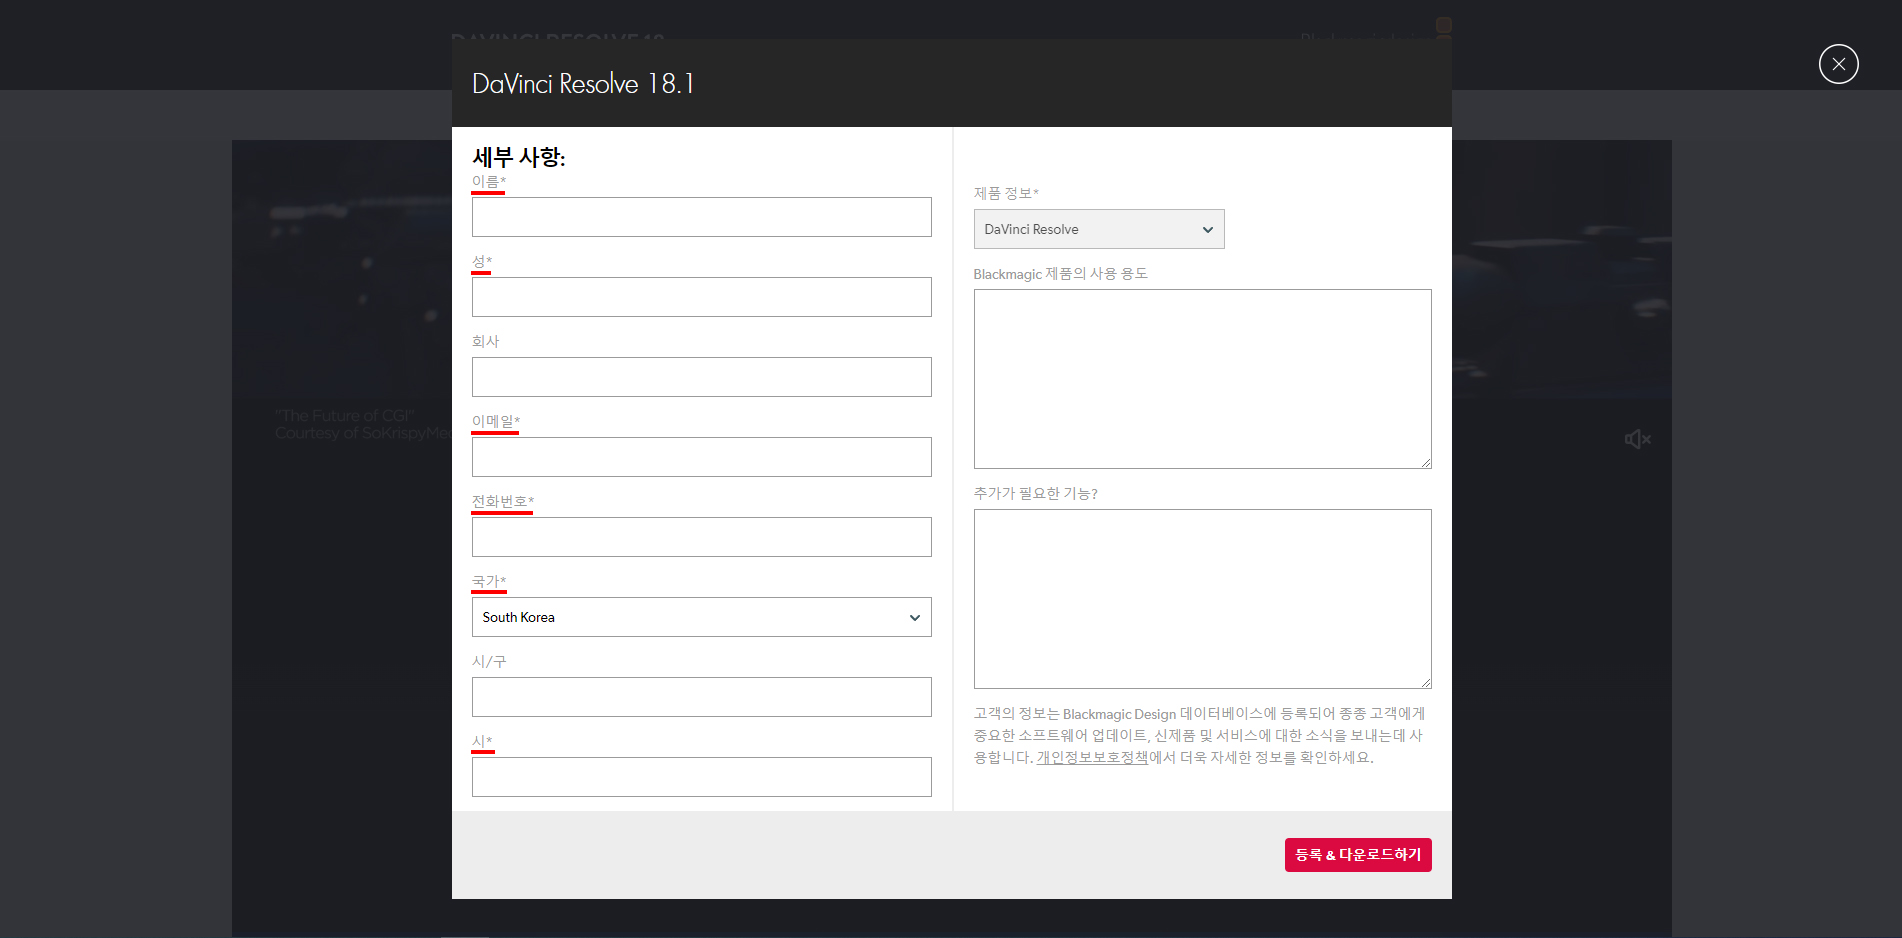
Task: Click the 전화번호* field label
Action: pyautogui.click(x=503, y=501)
